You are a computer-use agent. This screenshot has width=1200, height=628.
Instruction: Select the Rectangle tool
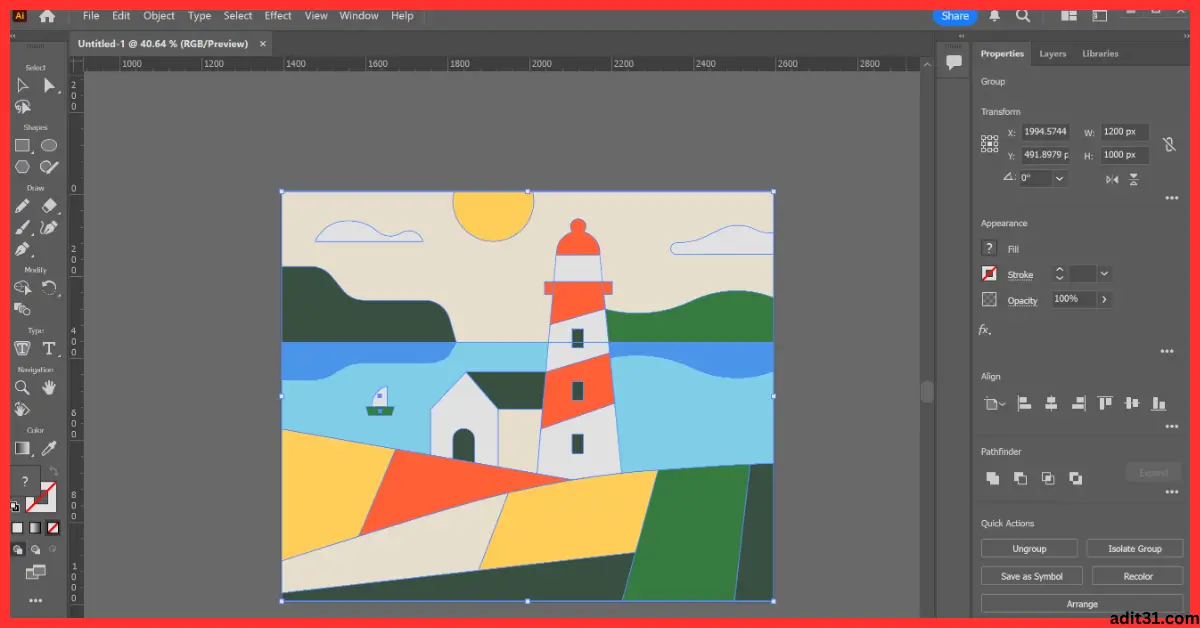pyautogui.click(x=22, y=144)
